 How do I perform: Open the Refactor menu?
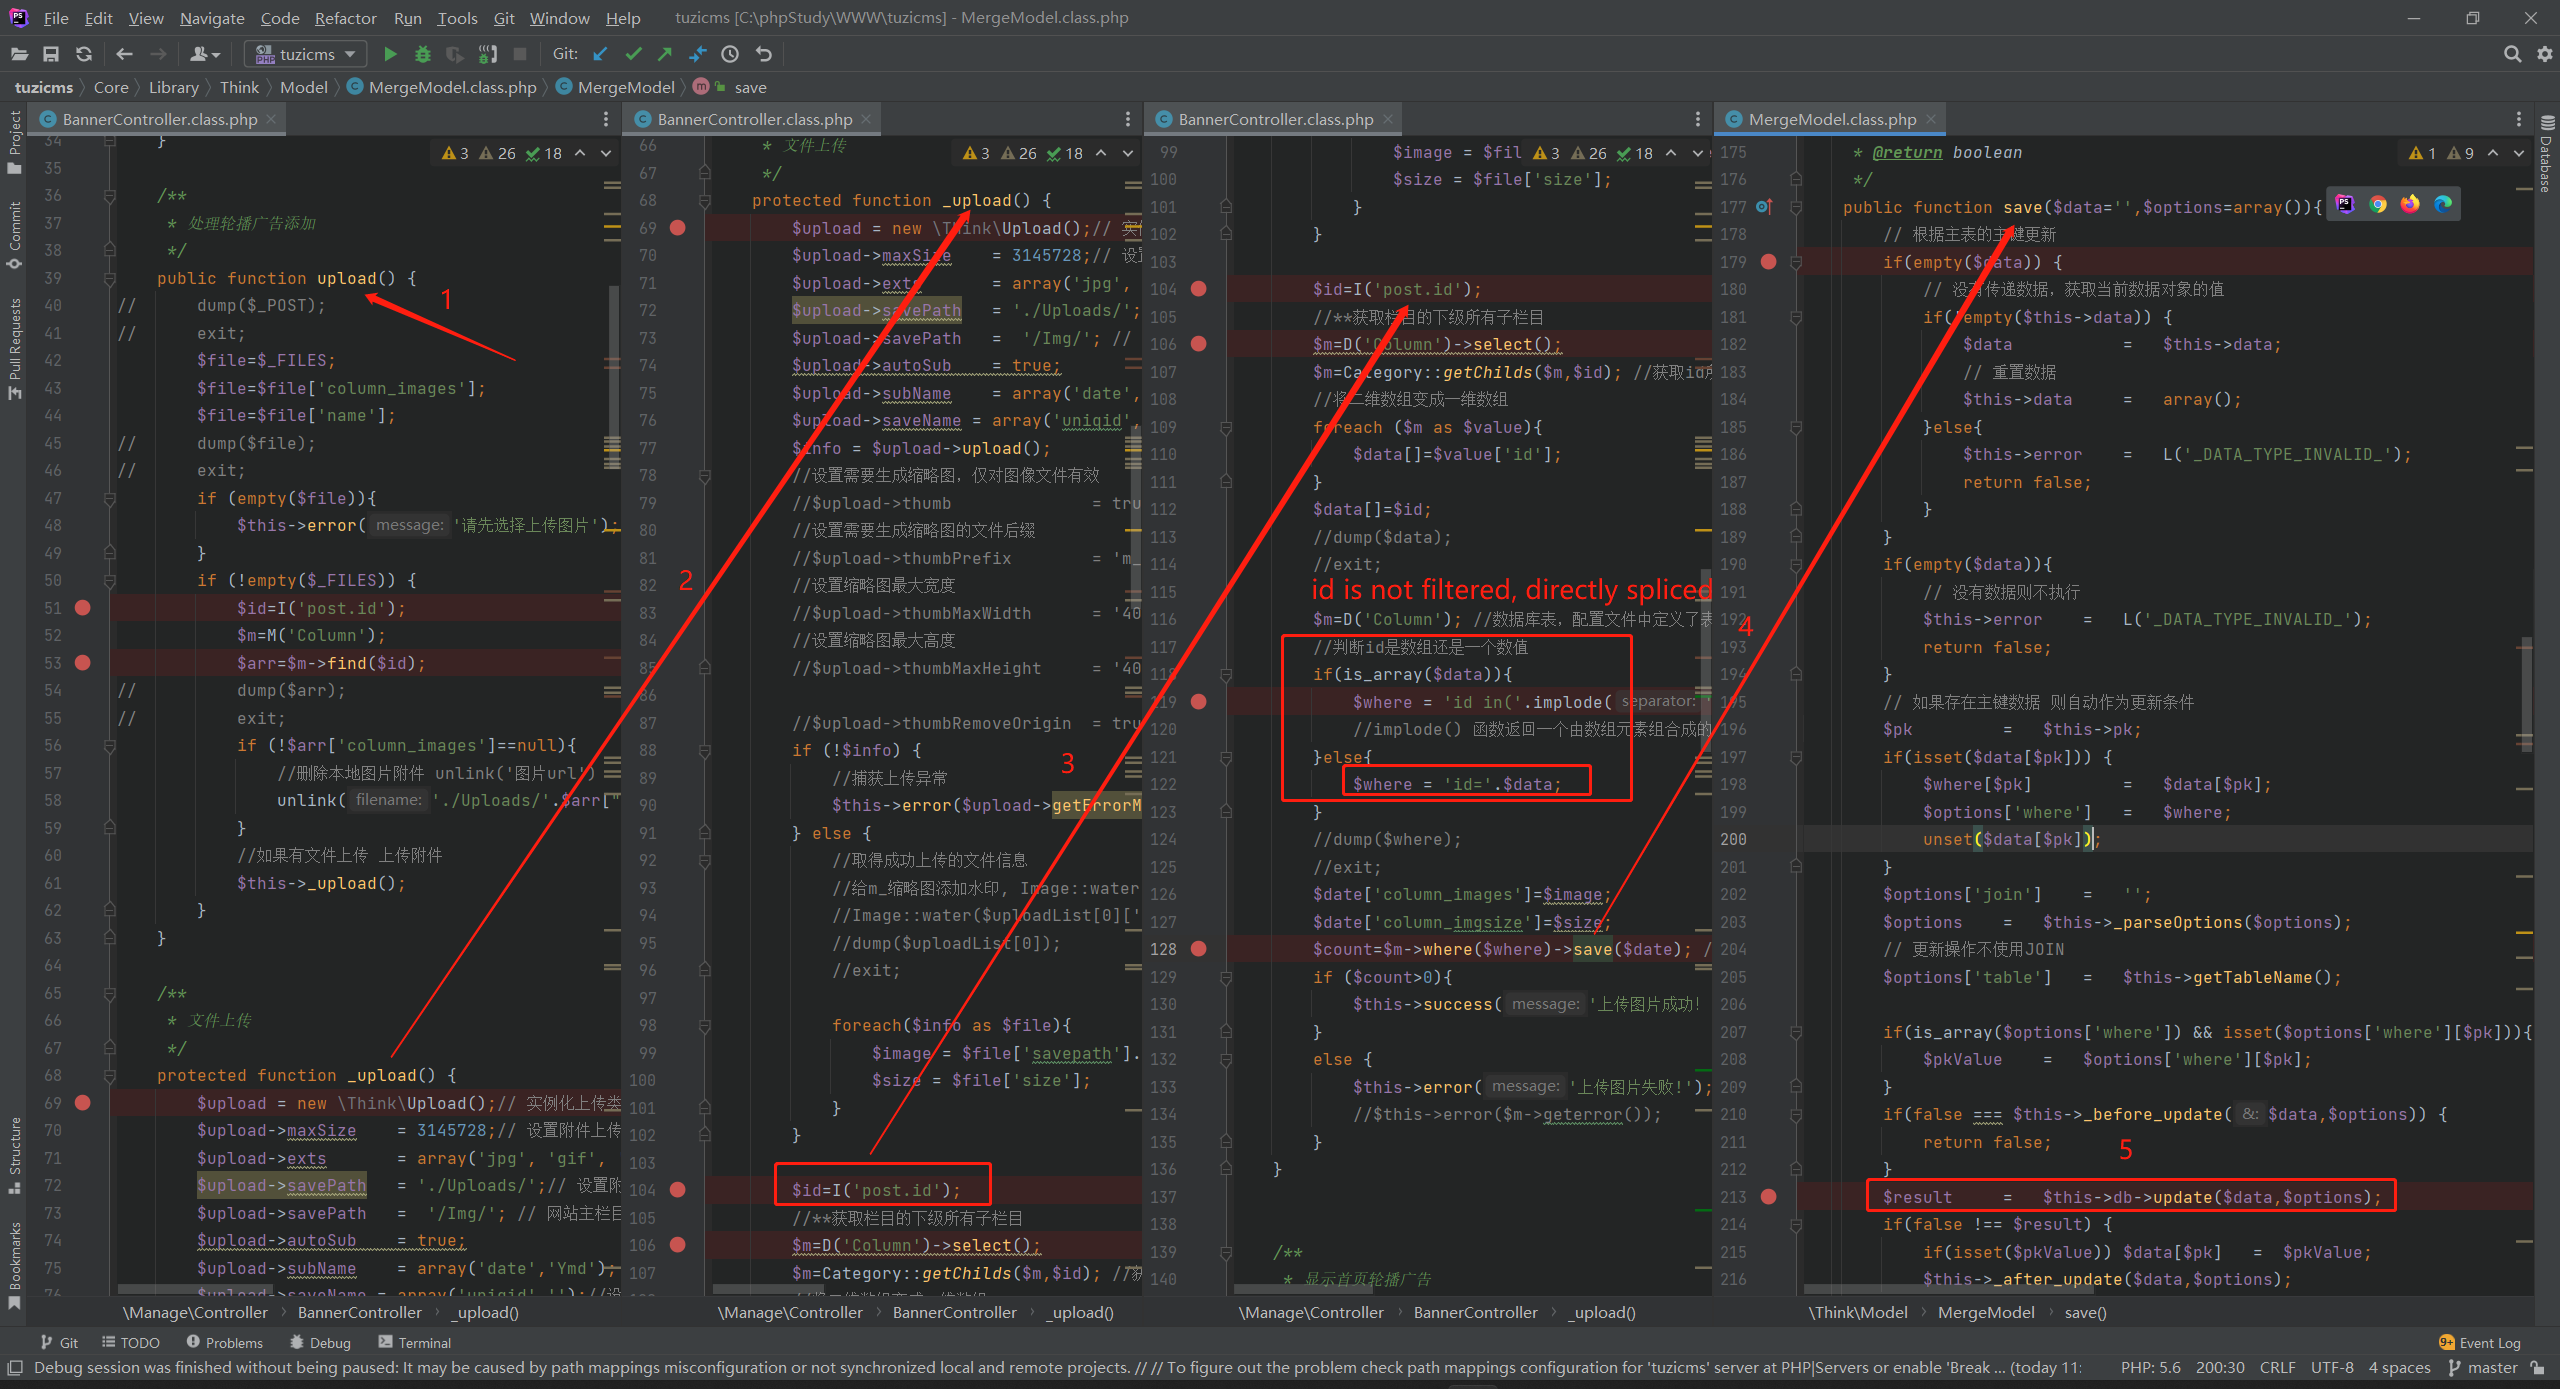(345, 18)
